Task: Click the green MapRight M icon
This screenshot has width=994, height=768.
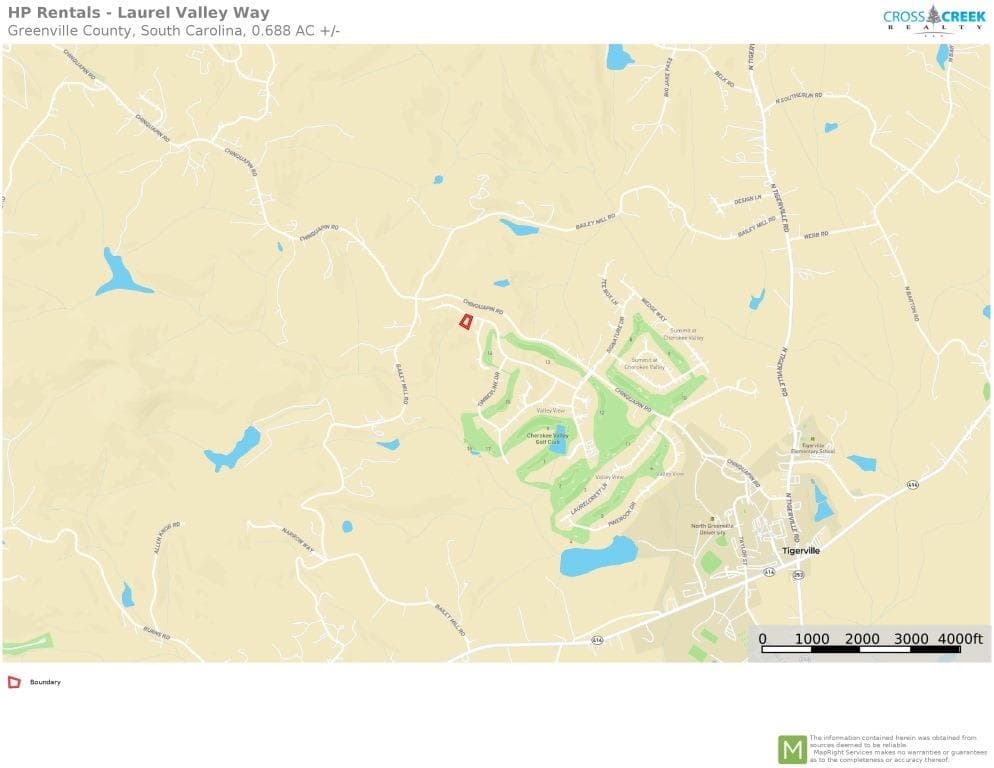Action: pyautogui.click(x=792, y=750)
